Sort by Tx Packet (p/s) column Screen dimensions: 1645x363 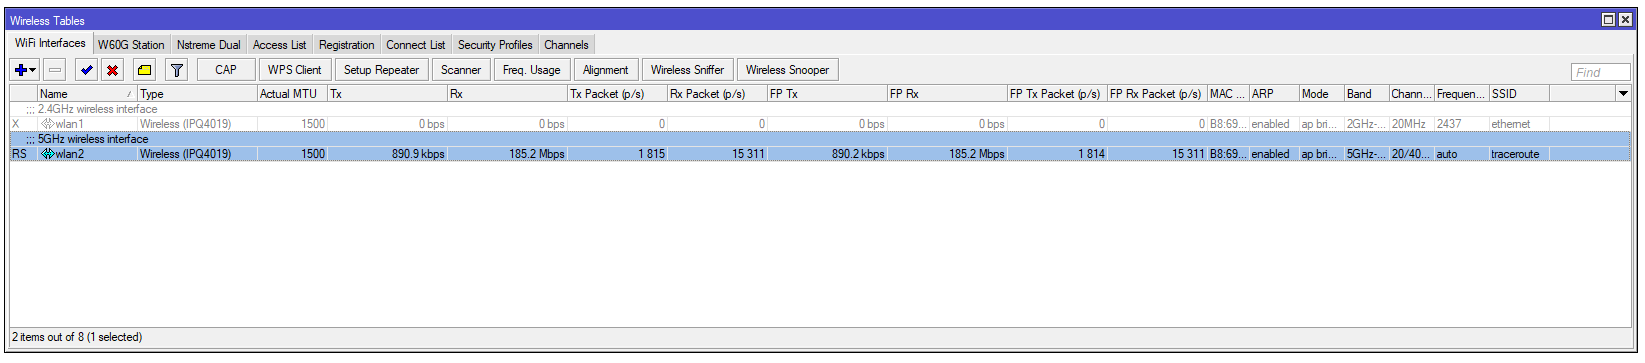click(x=617, y=94)
